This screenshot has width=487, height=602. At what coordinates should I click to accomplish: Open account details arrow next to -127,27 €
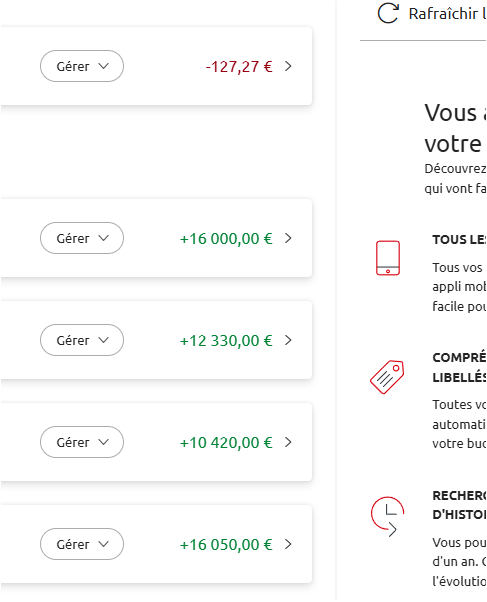(288, 66)
